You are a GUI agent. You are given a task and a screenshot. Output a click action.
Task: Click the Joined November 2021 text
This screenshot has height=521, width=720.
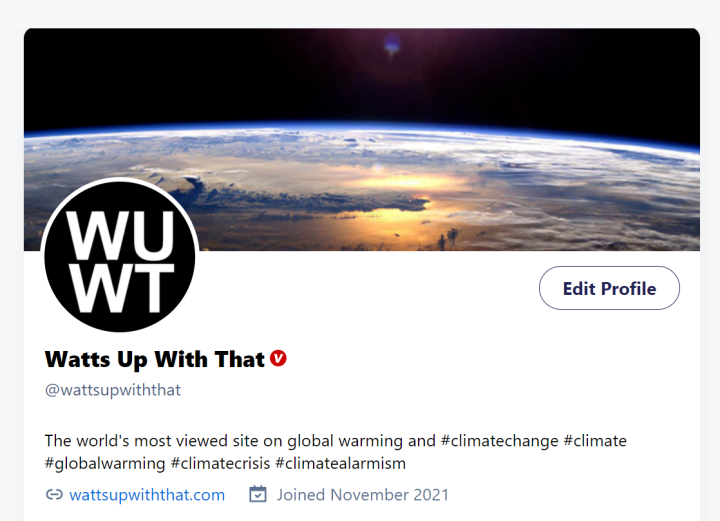(363, 495)
